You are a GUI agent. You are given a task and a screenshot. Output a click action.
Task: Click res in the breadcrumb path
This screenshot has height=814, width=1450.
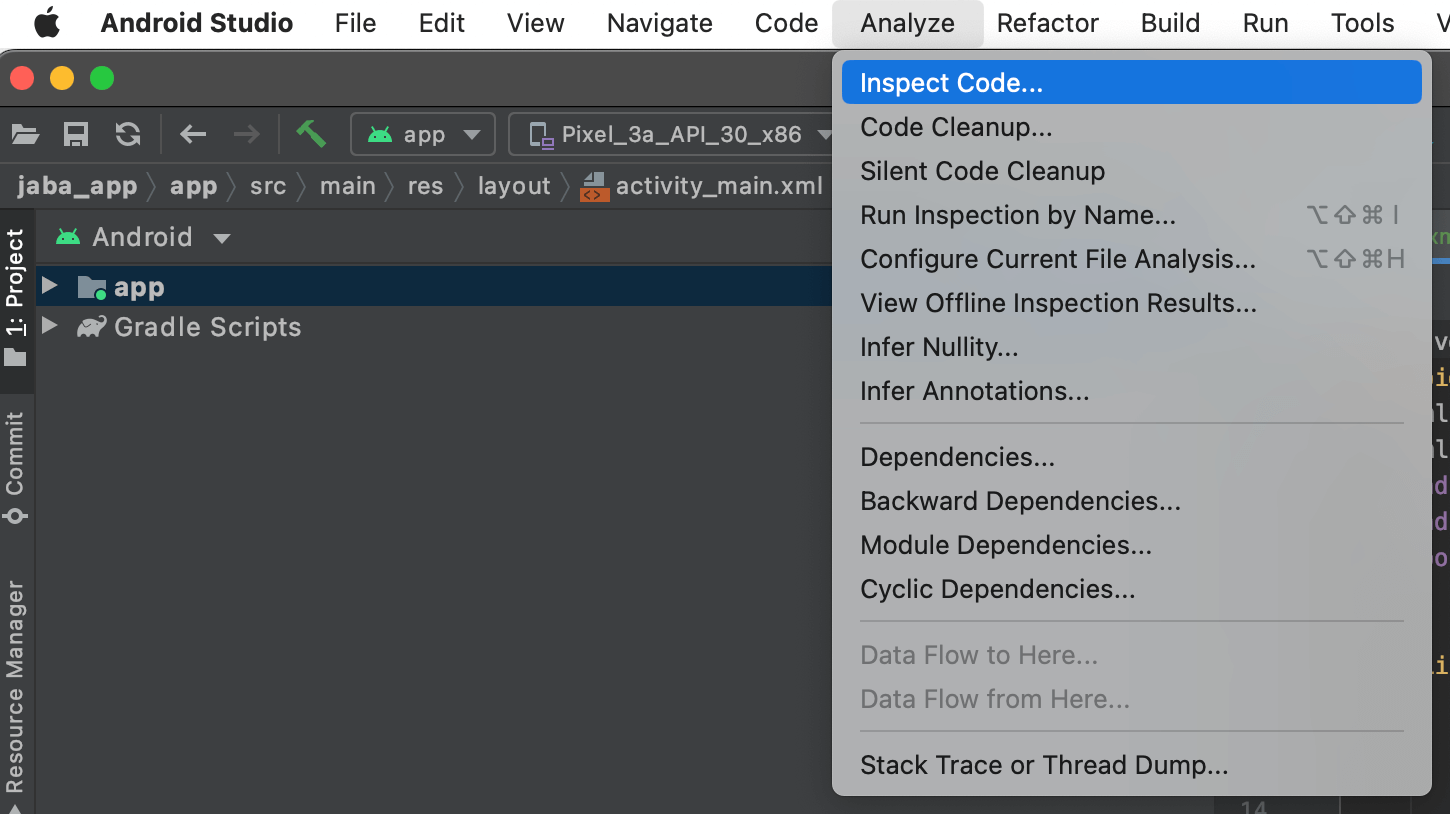425,186
